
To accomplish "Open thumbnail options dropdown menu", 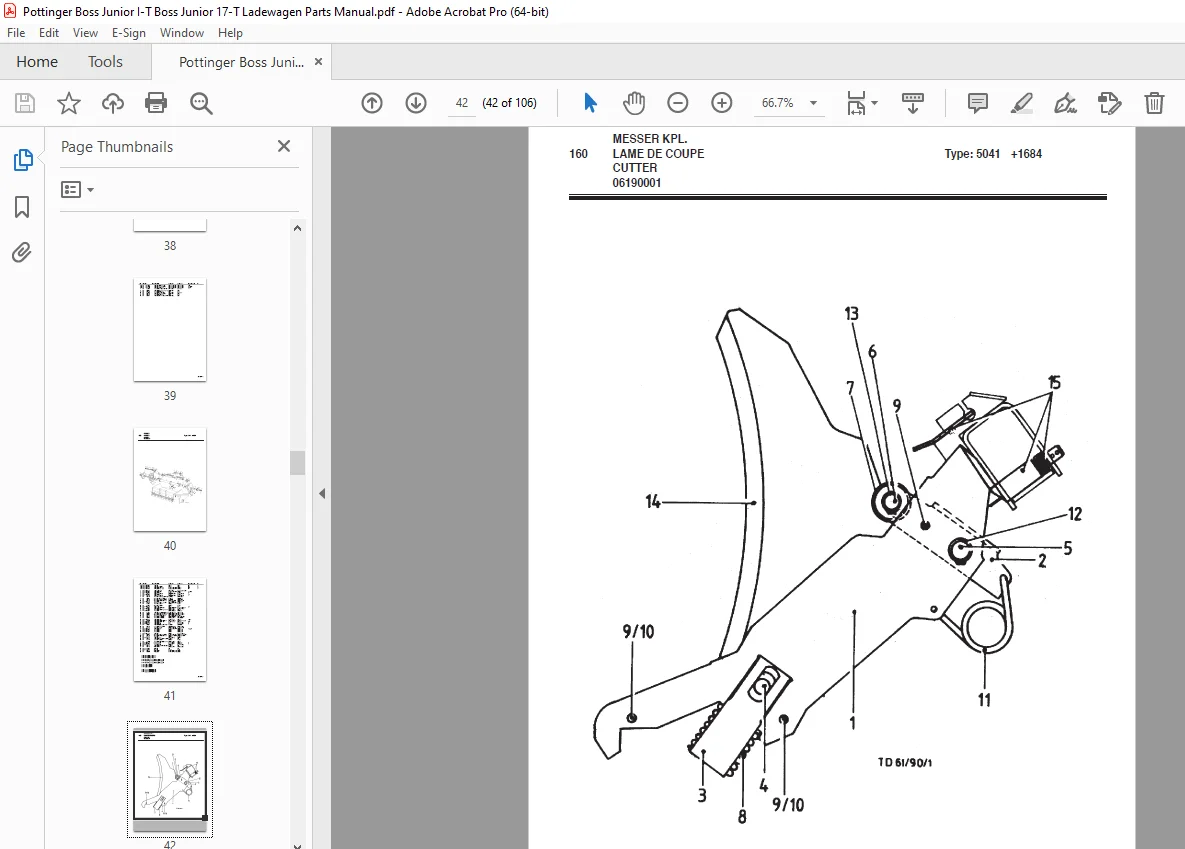I will [x=77, y=189].
